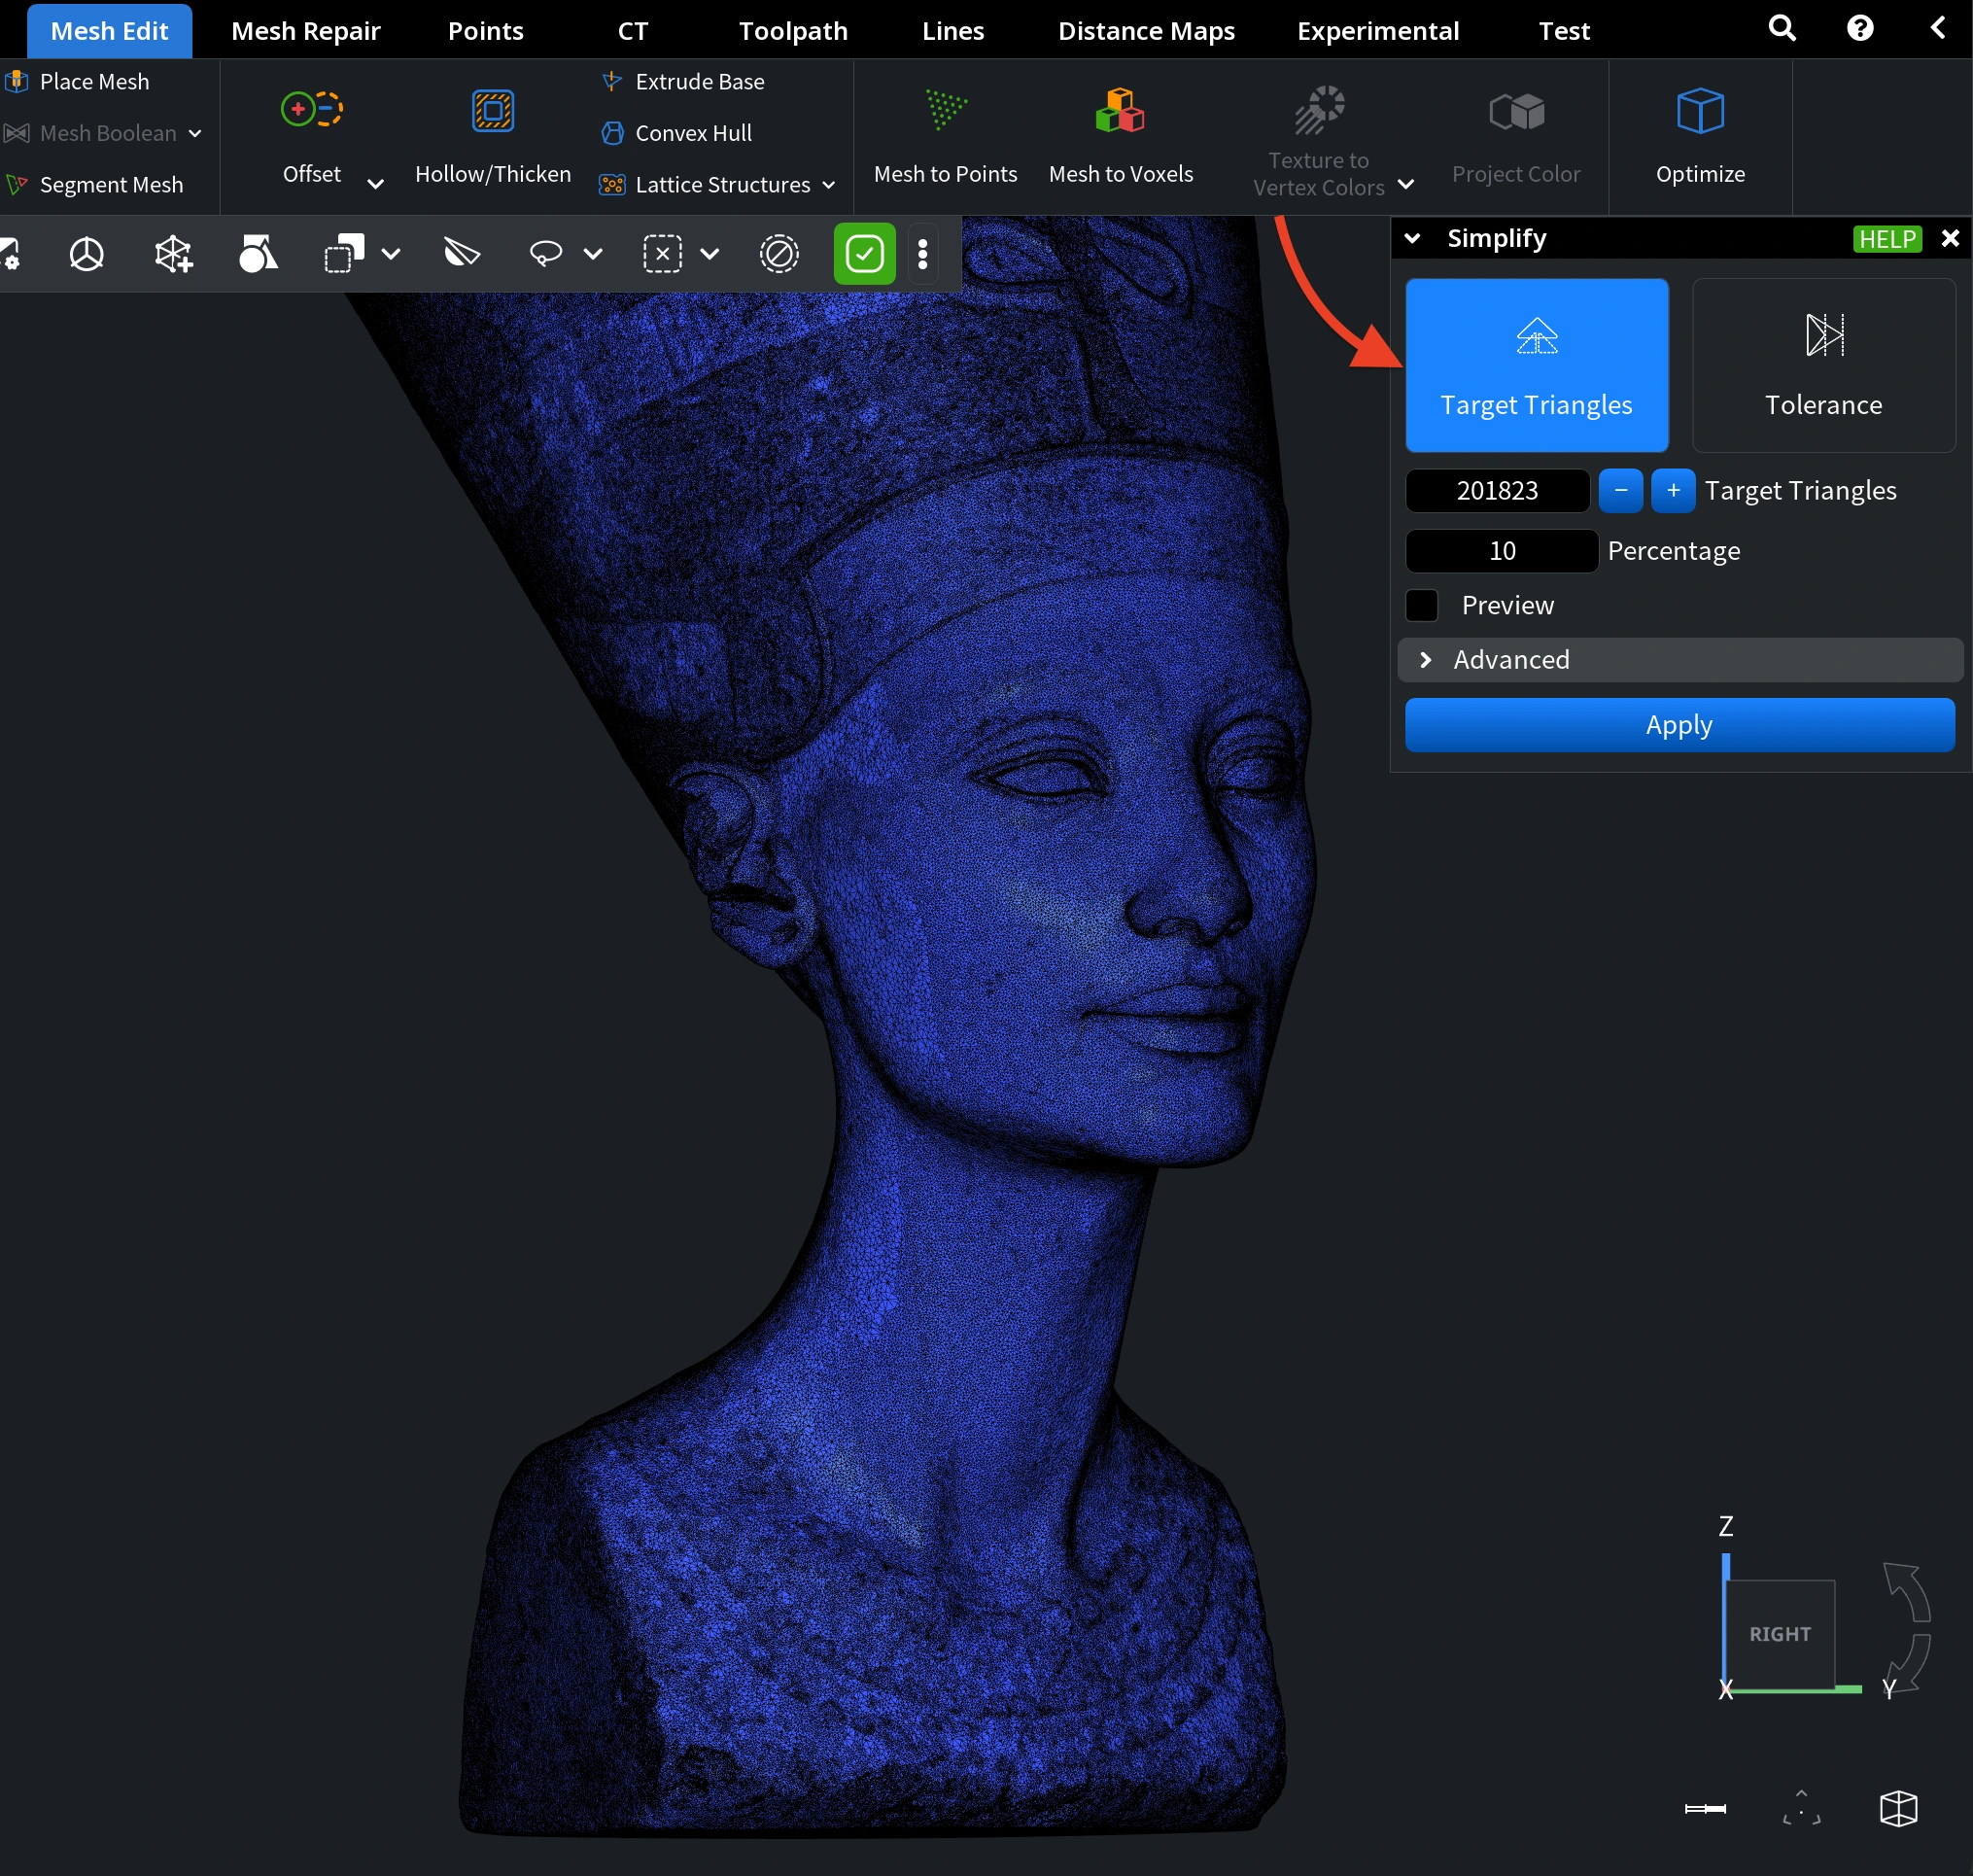This screenshot has width=1973, height=1876.
Task: Switch to the Mesh Edit tab
Action: (x=109, y=31)
